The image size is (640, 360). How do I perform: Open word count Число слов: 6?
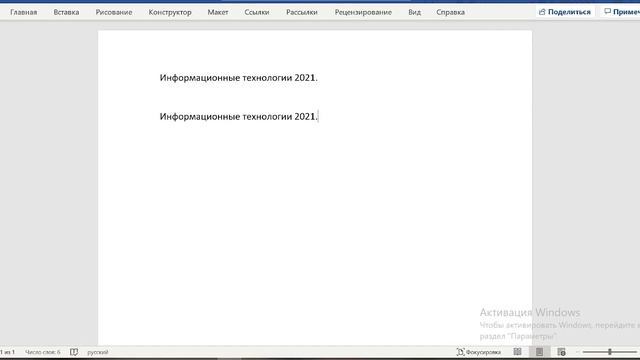(42, 352)
